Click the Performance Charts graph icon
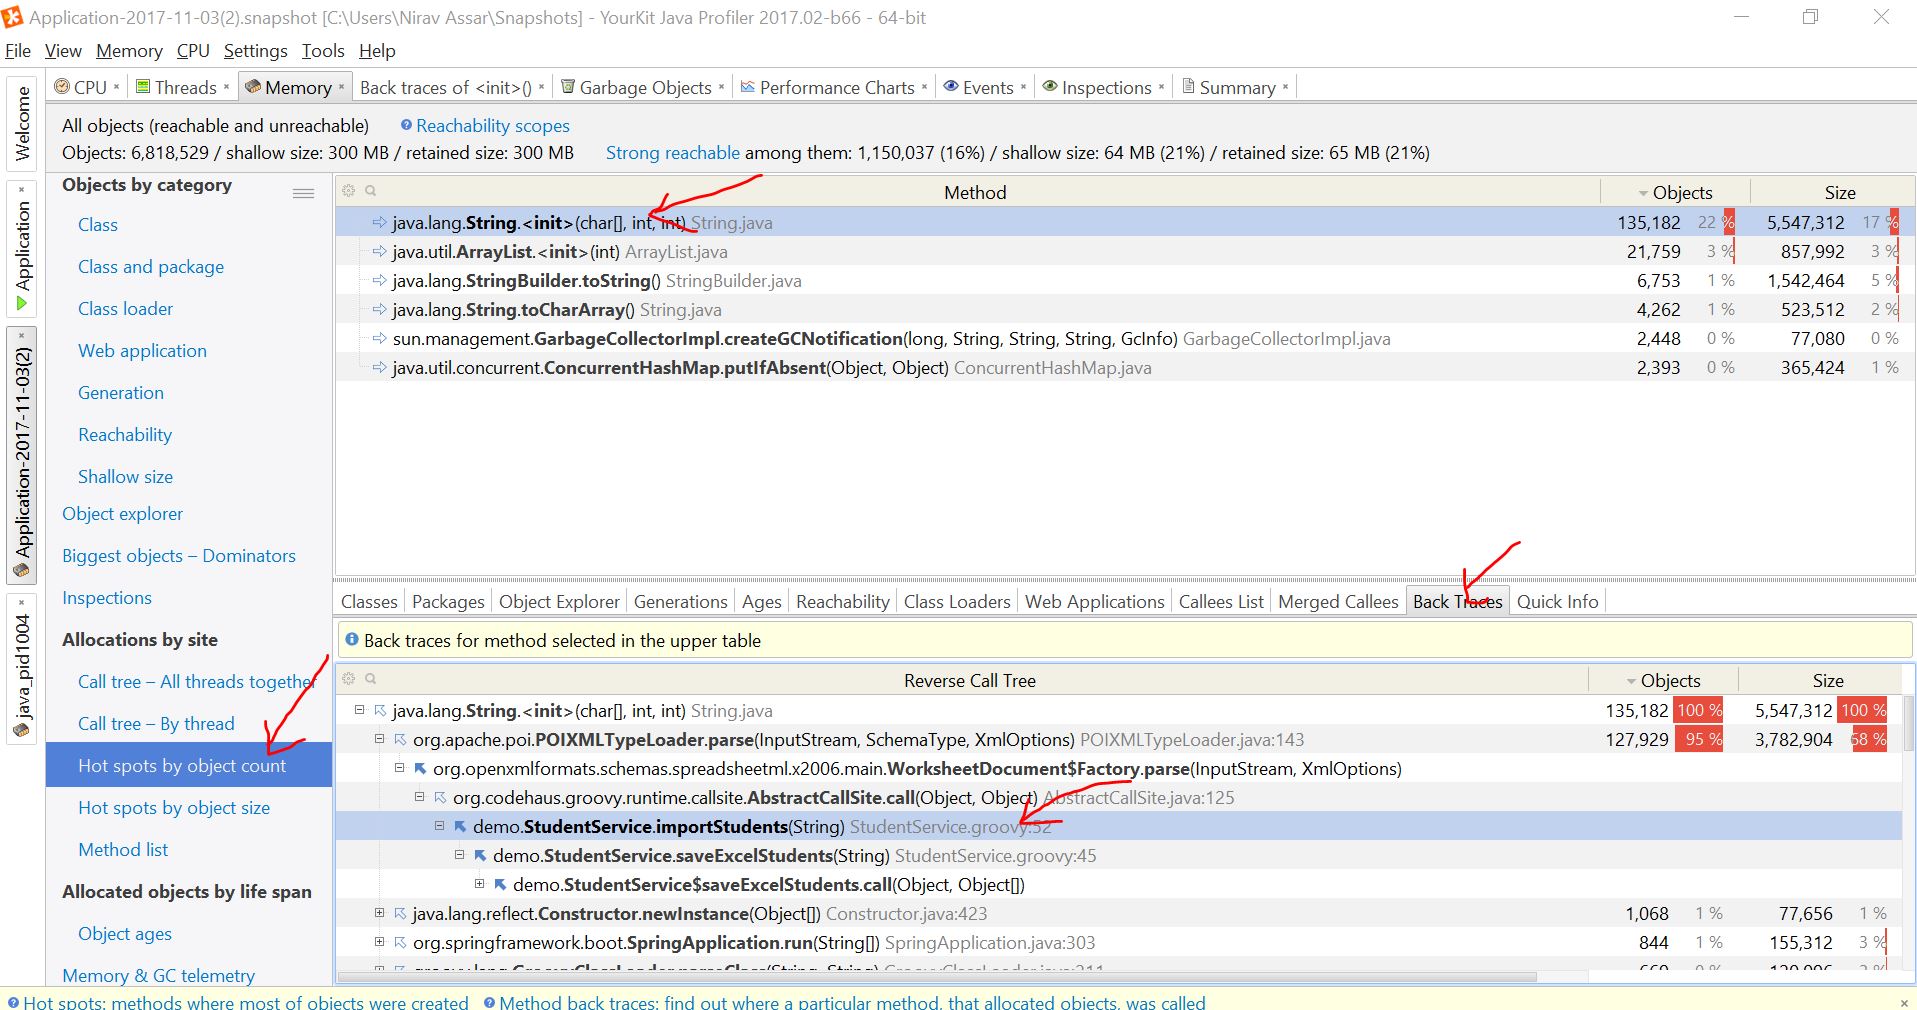Viewport: 1917px width, 1010px height. (747, 87)
